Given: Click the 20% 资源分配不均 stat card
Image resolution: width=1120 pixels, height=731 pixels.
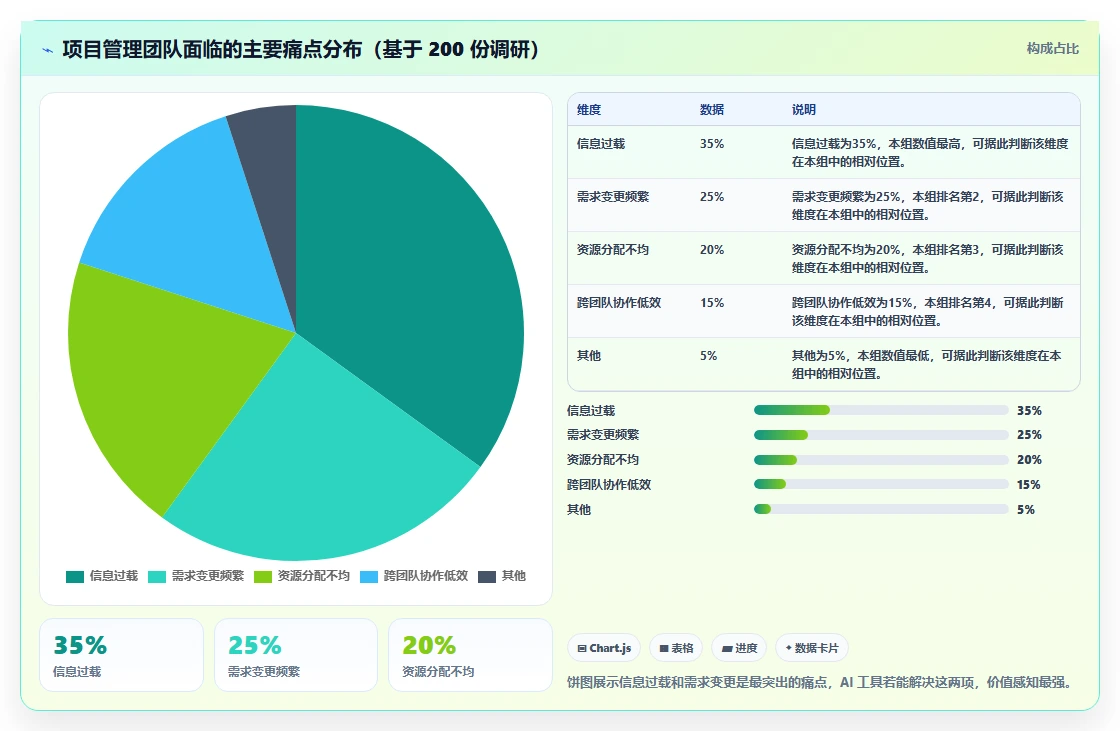Looking at the screenshot, I should pos(470,655).
